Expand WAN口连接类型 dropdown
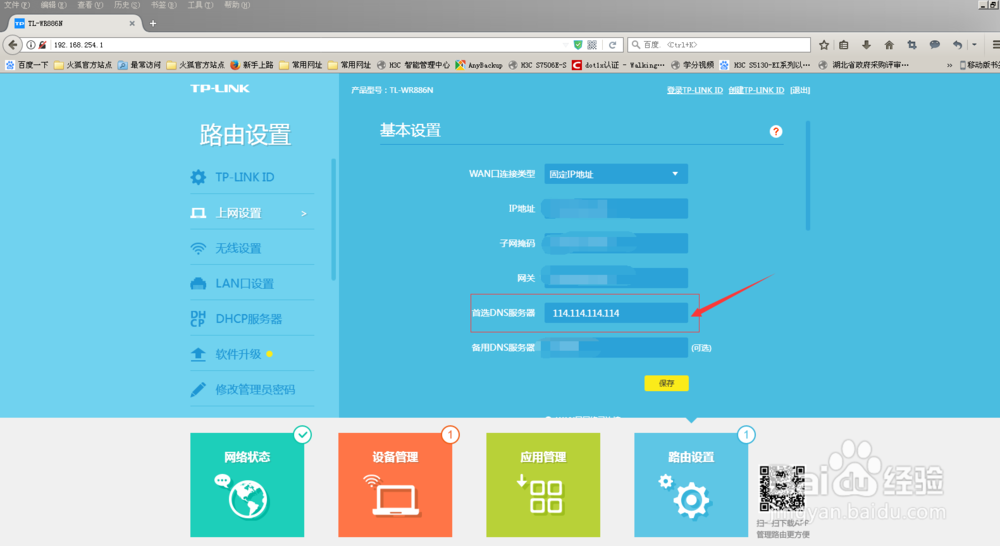The image size is (1000, 546). coord(615,174)
